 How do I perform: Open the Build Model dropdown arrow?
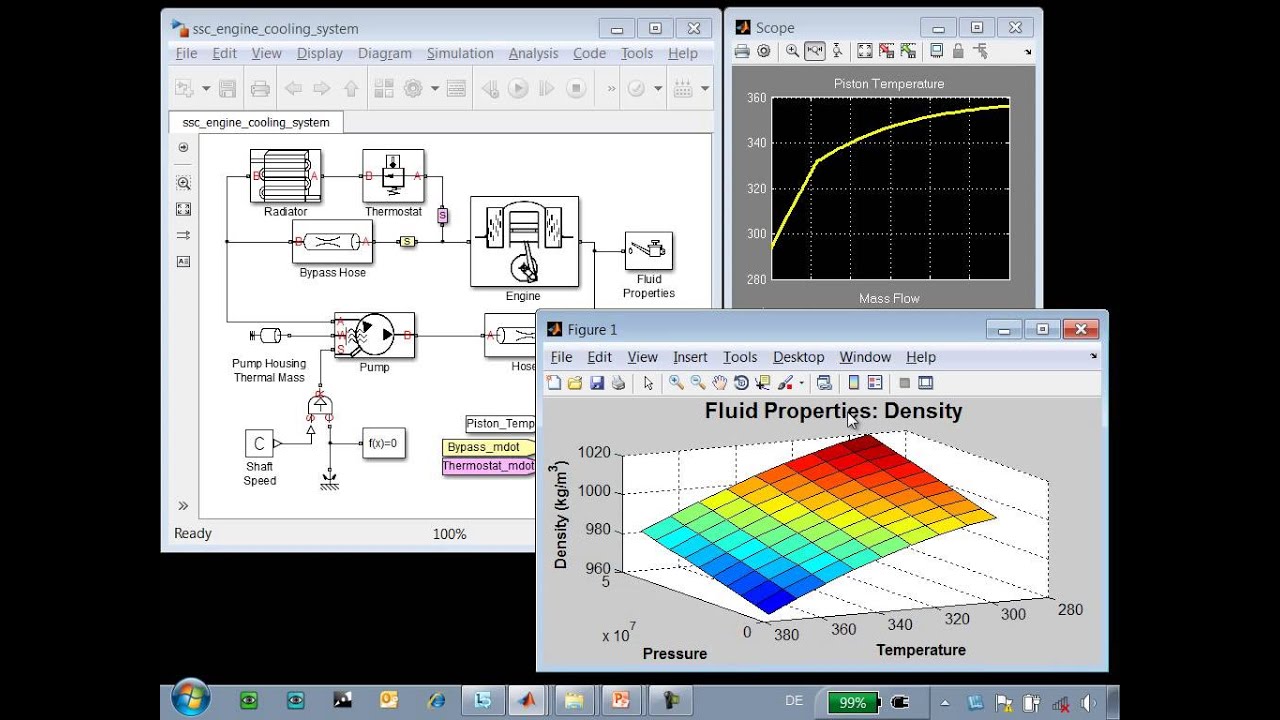pos(705,89)
